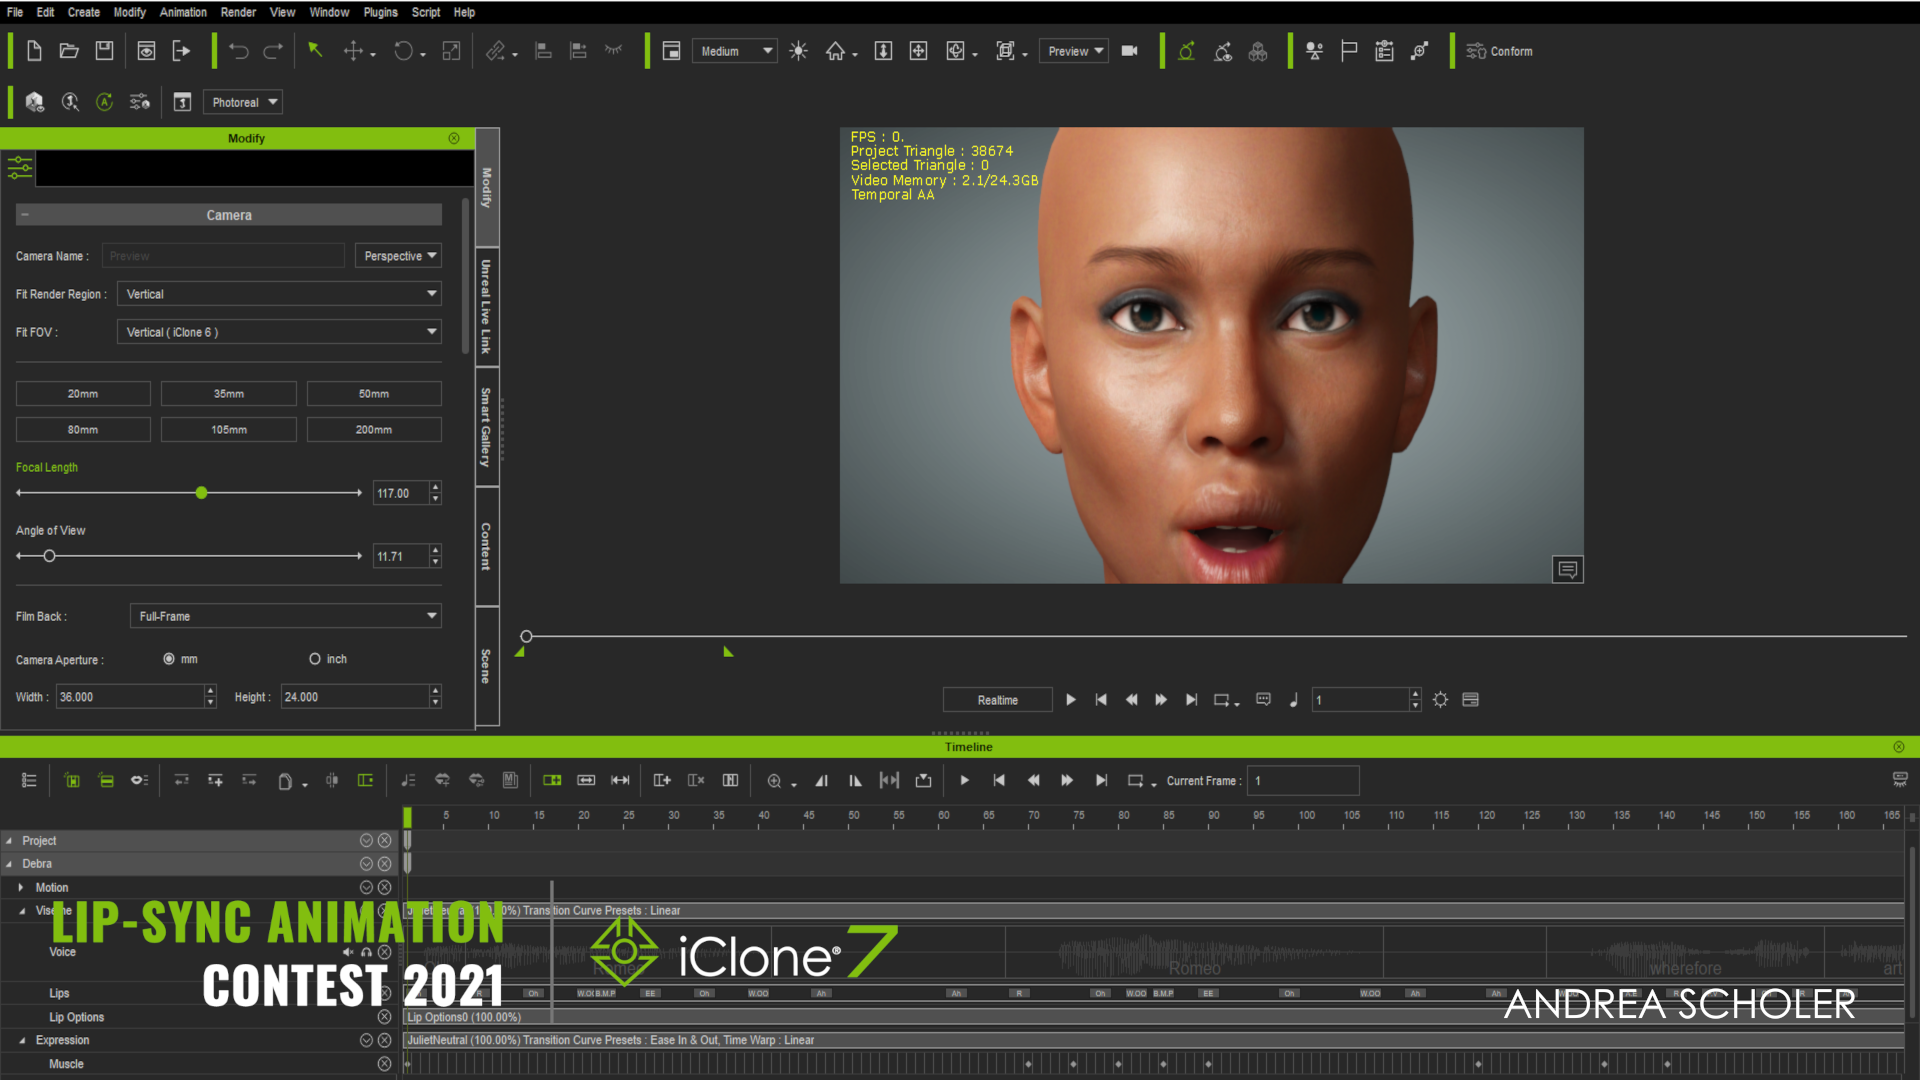The image size is (1920, 1080).
Task: Click the Play button under viewport
Action: [x=1071, y=700]
